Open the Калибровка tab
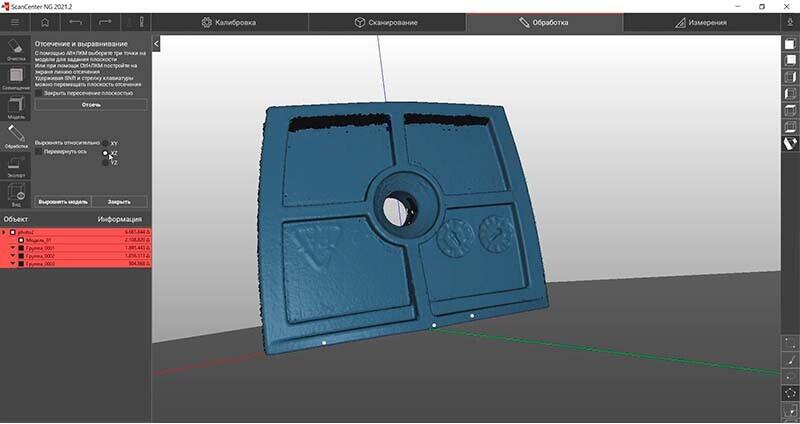Viewport: 800px width, 424px height. pyautogui.click(x=230, y=22)
